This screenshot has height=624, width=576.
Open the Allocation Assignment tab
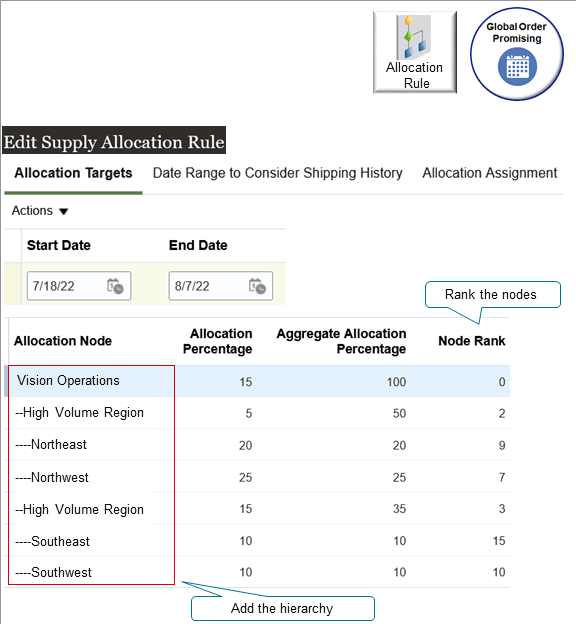[490, 173]
